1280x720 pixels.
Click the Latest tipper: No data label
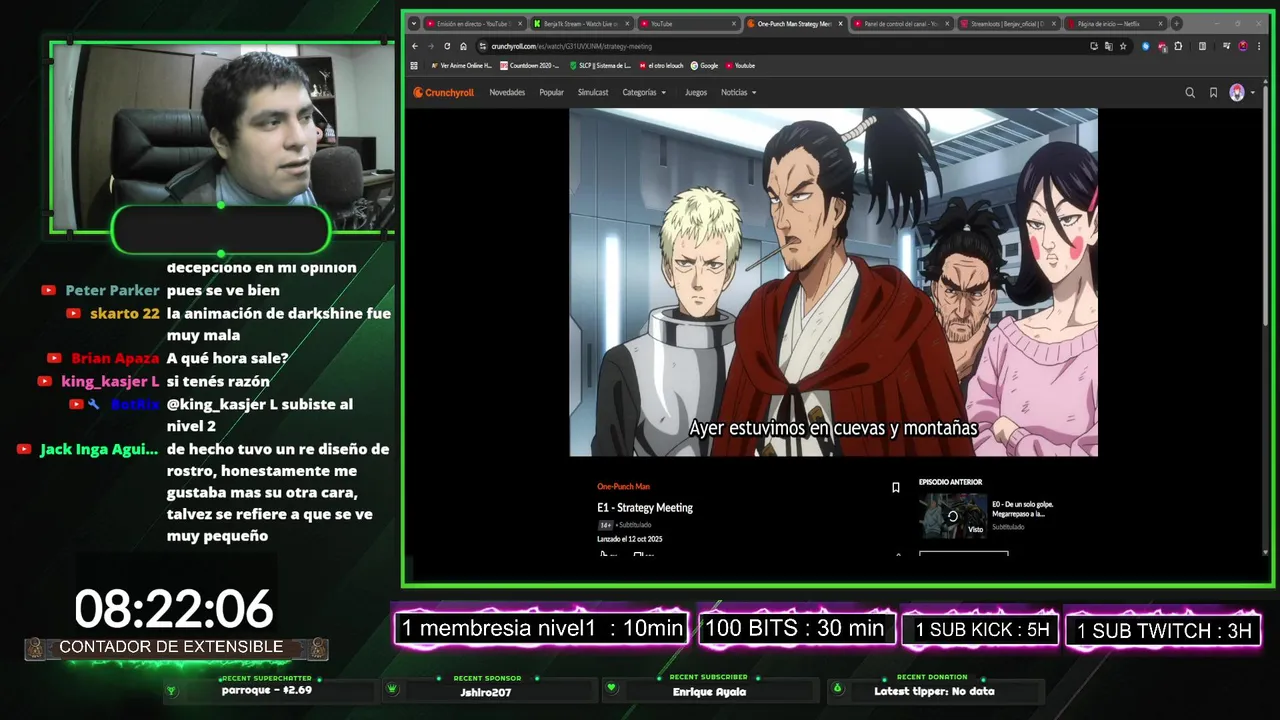click(x=934, y=691)
